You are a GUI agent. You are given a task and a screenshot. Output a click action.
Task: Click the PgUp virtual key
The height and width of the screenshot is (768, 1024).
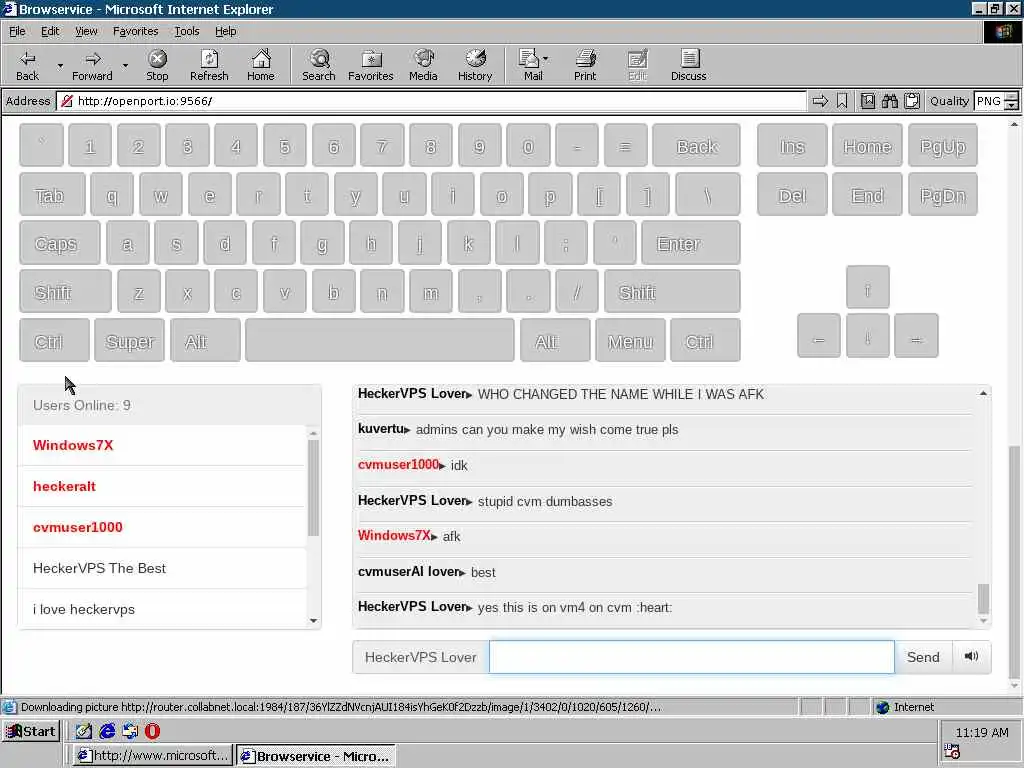[x=942, y=145]
